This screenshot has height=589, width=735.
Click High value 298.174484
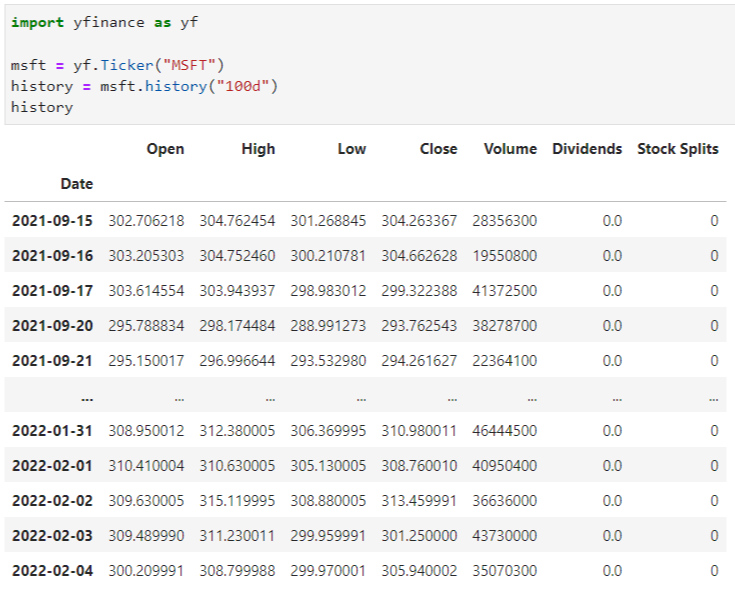237,326
